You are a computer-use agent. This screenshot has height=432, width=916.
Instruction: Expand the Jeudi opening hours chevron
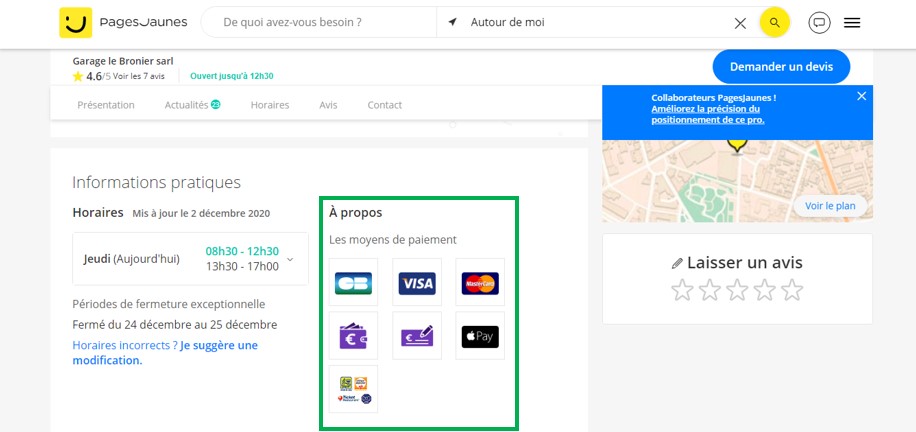pyautogui.click(x=290, y=259)
